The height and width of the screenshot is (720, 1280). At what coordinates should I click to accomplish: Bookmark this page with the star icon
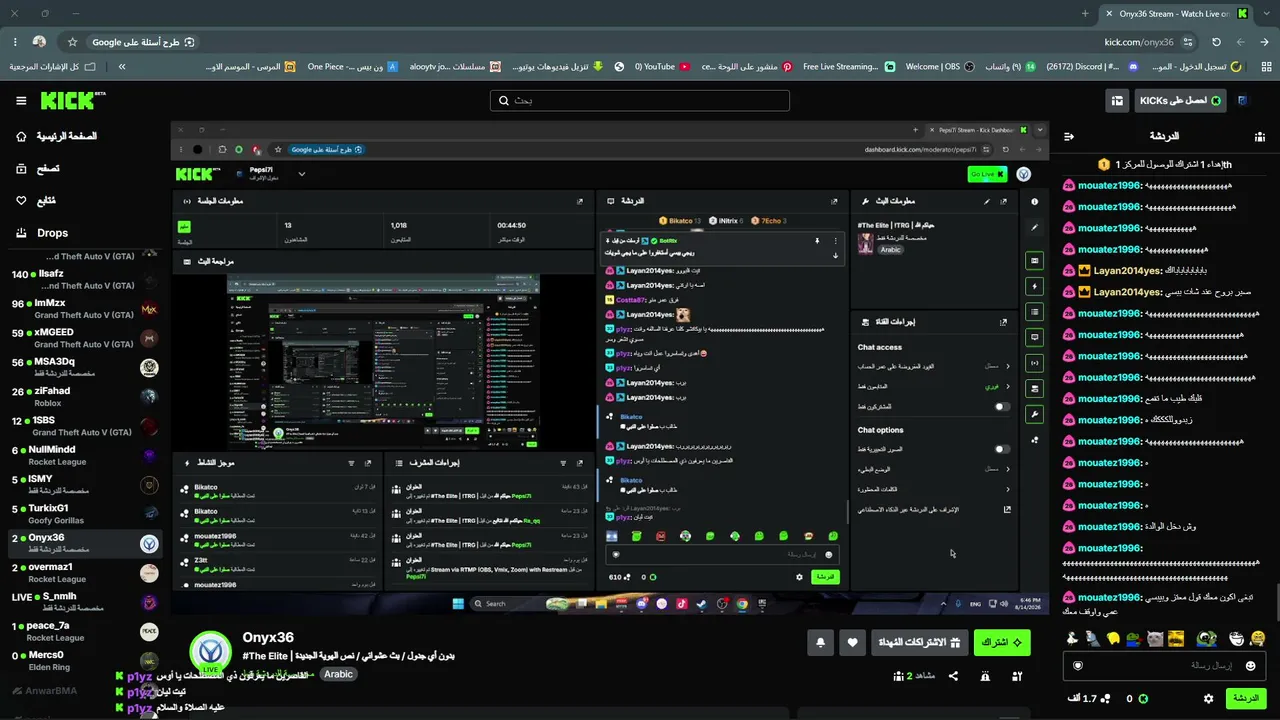tap(72, 42)
